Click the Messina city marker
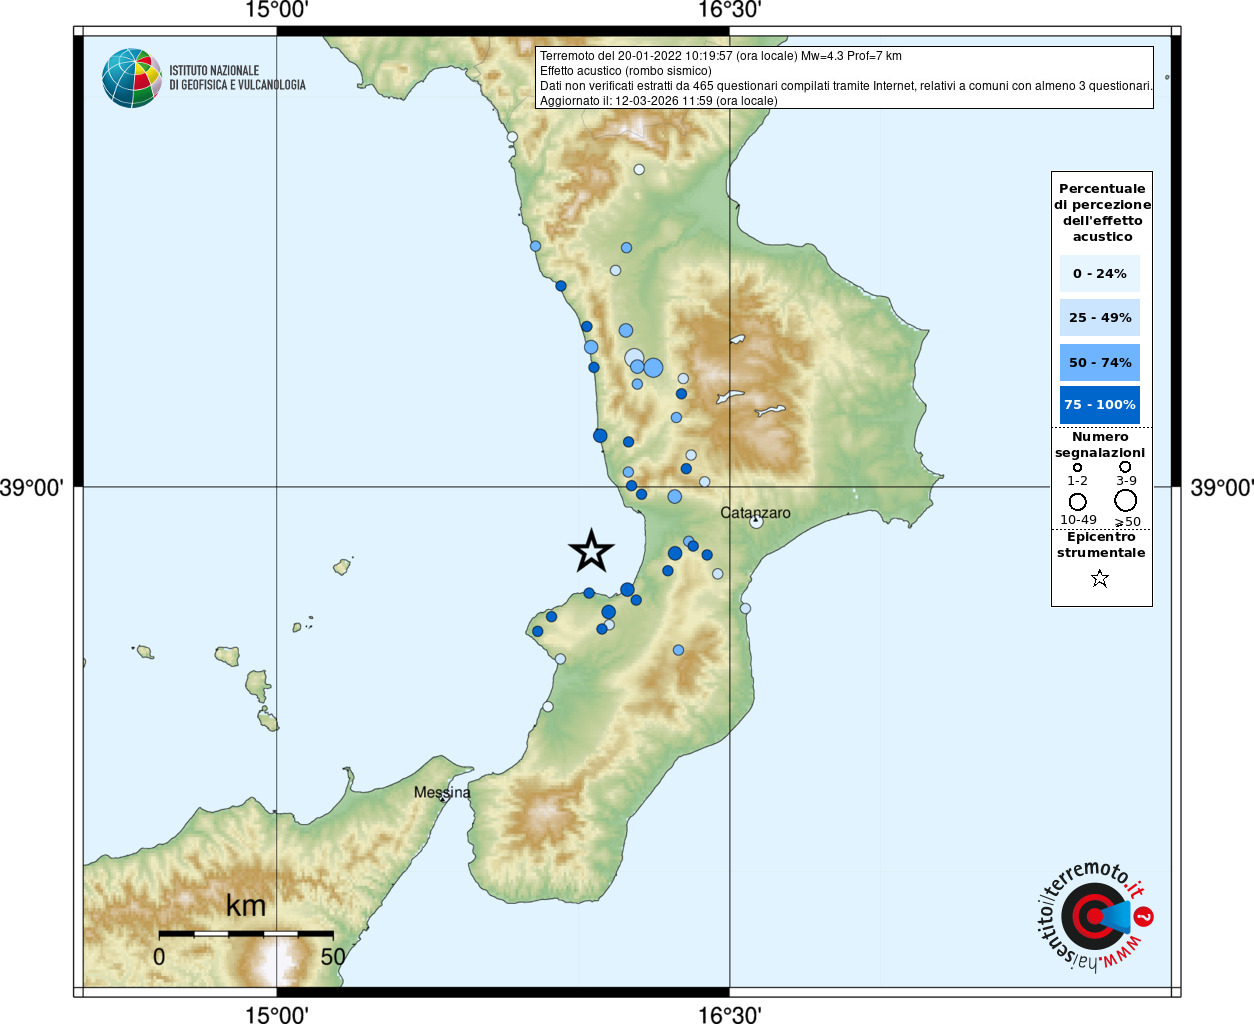 [442, 799]
